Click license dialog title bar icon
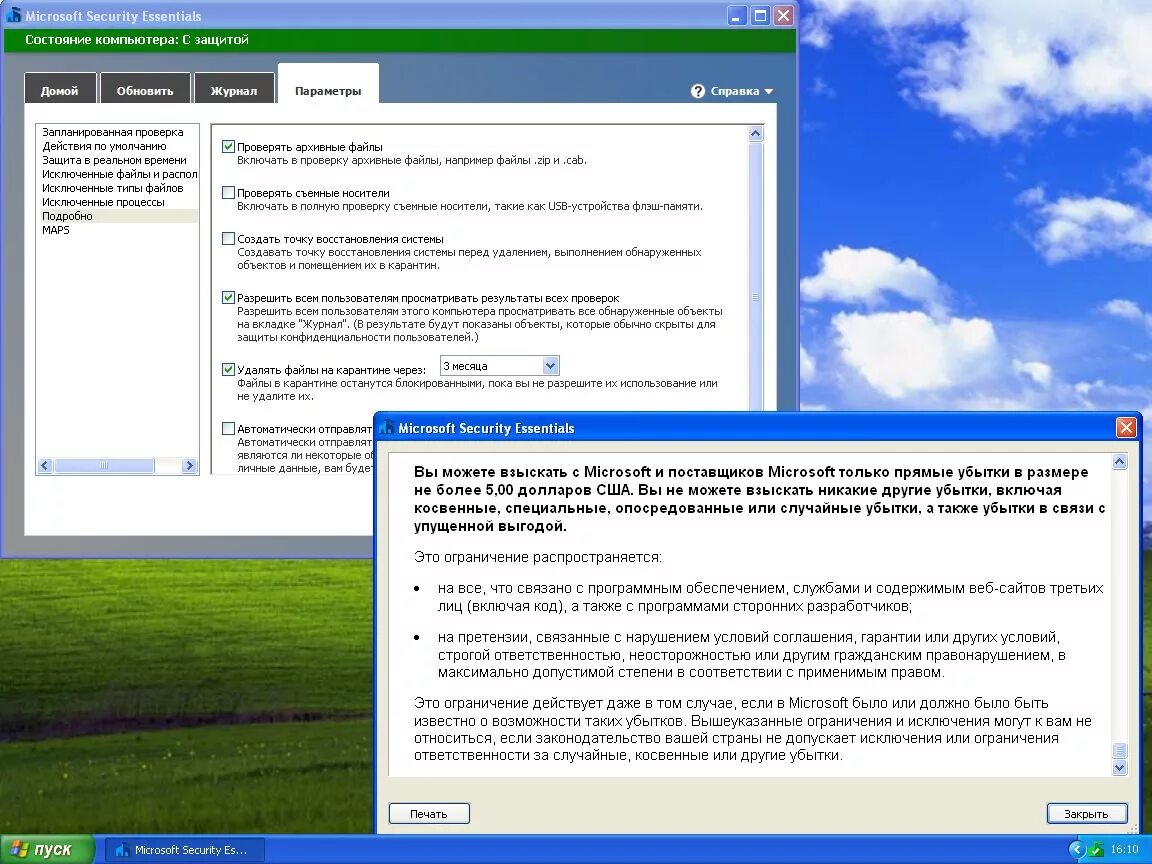 (x=386, y=428)
